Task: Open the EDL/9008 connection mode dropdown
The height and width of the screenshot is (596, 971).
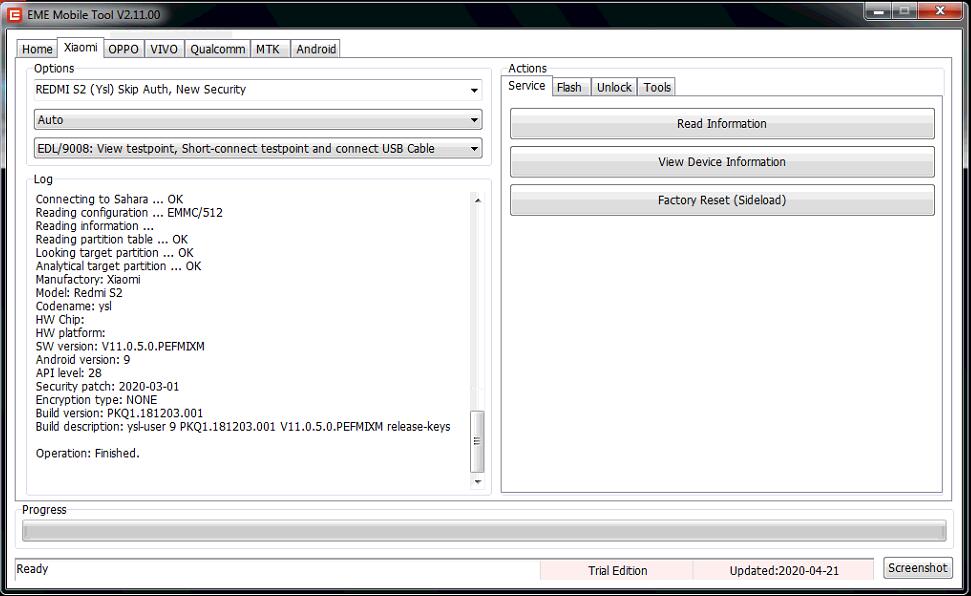Action: (x=258, y=149)
